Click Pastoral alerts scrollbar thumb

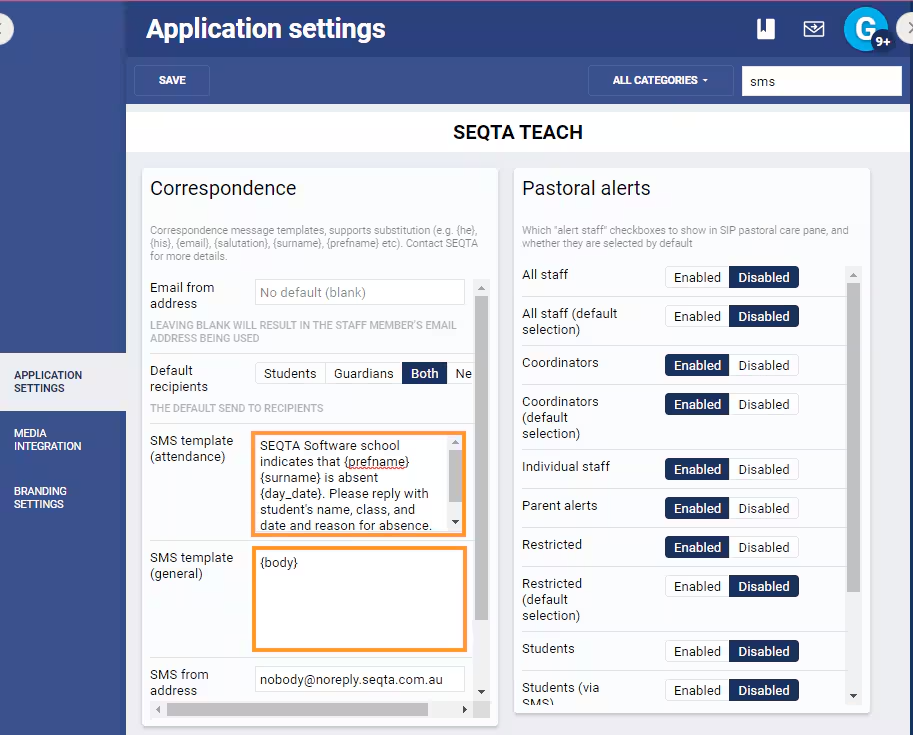point(853,437)
